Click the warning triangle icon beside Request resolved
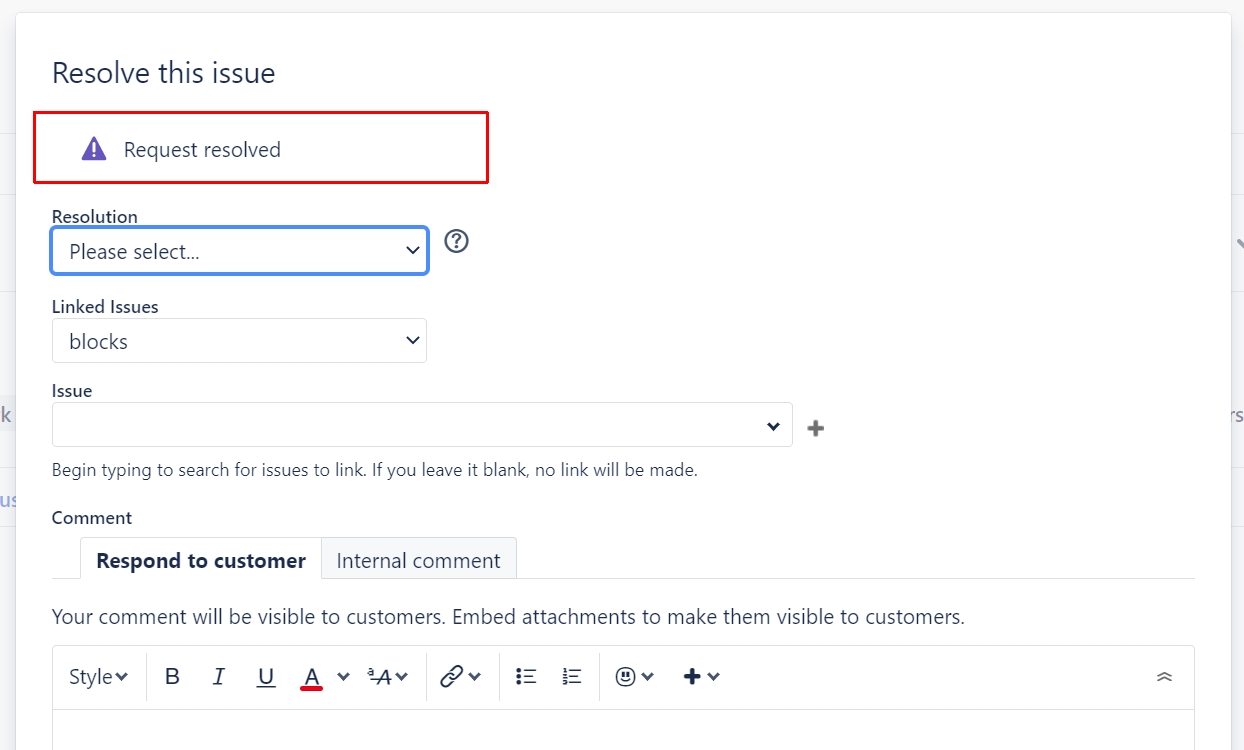The width and height of the screenshot is (1244, 750). click(x=94, y=149)
